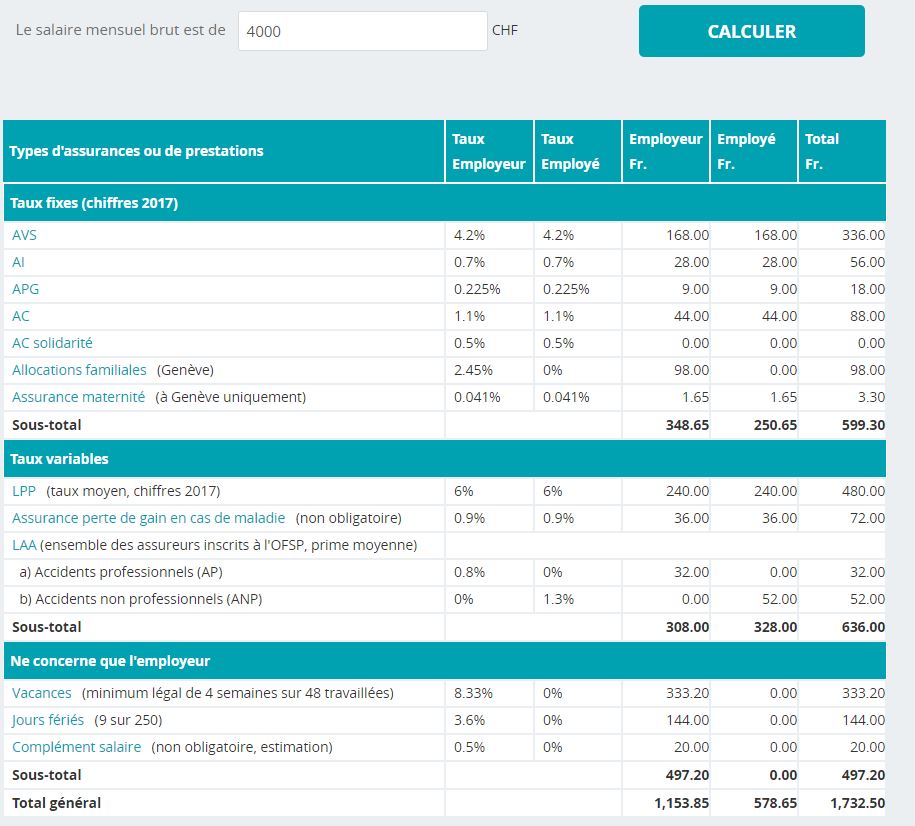Select the AI total value 56.00
Viewport: 915px width, 826px height.
(867, 262)
